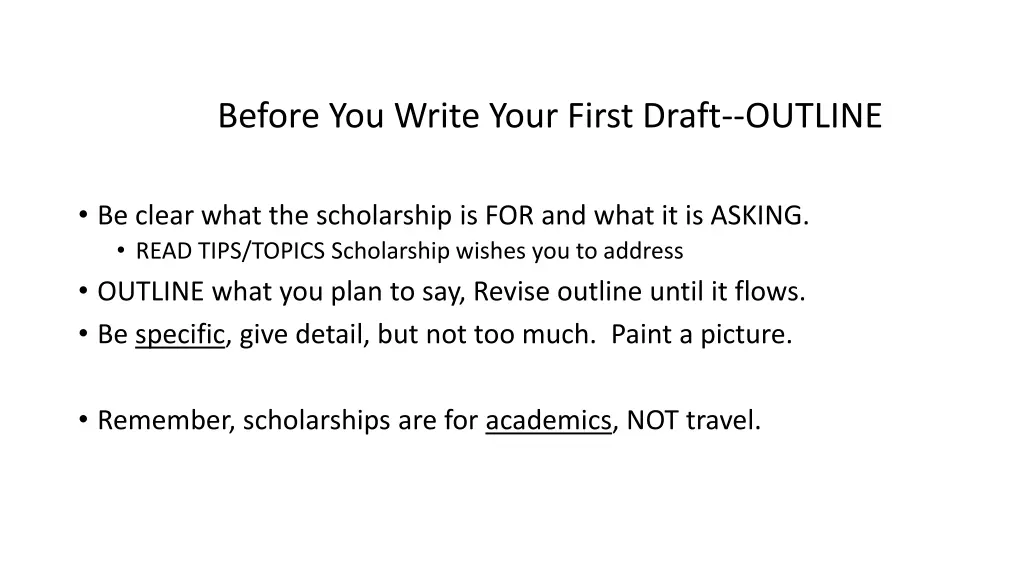The image size is (1024, 576).
Task: Click the phrase "Revise outline until it flows"
Action: coord(638,292)
